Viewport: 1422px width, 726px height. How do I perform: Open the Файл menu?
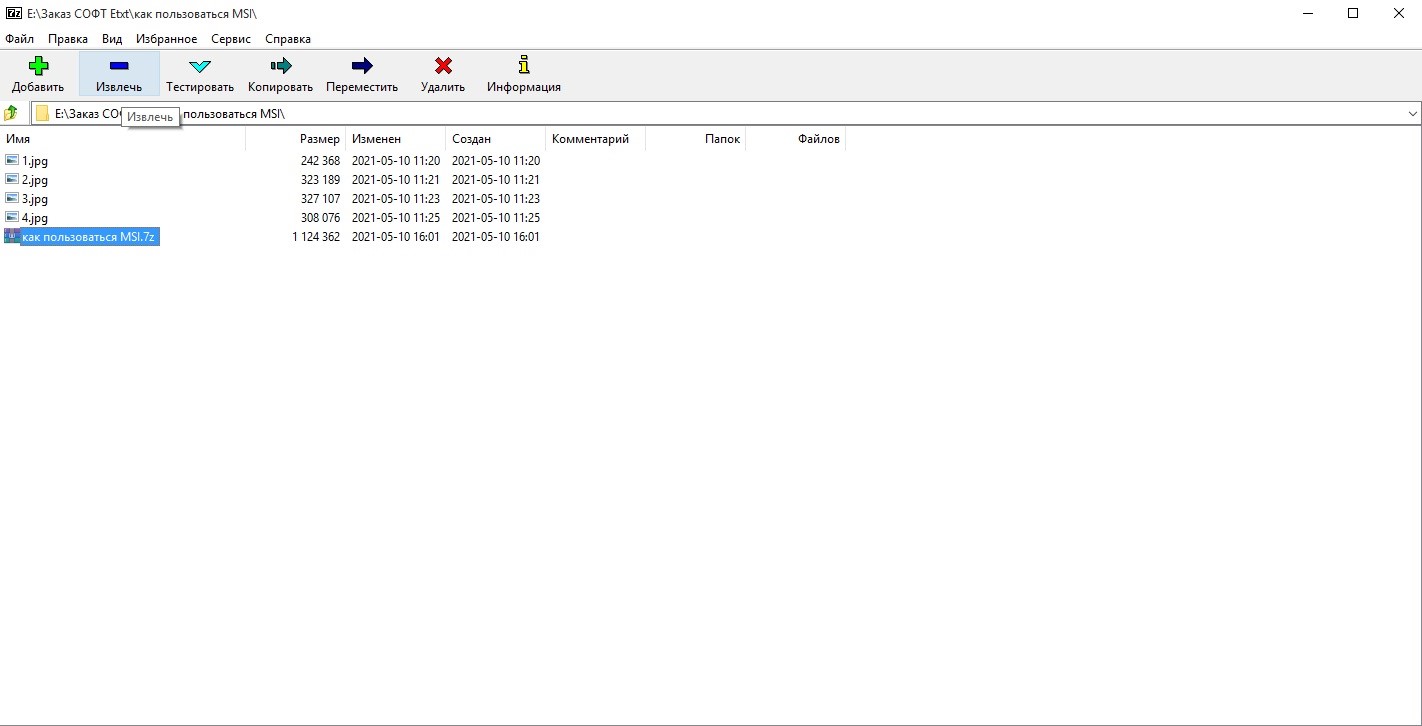tap(20, 39)
